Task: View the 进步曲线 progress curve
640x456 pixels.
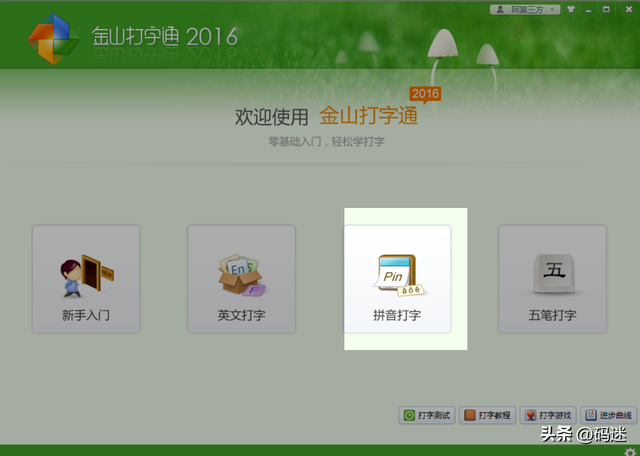Action: (x=609, y=415)
